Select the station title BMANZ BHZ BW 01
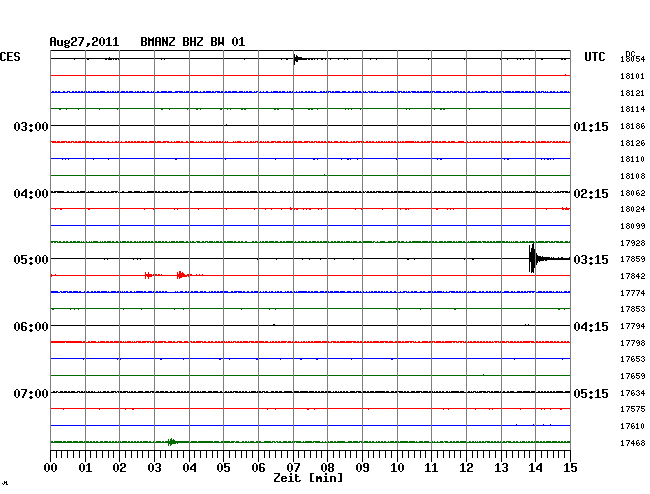Viewport: 650px width, 494px height. (192, 42)
